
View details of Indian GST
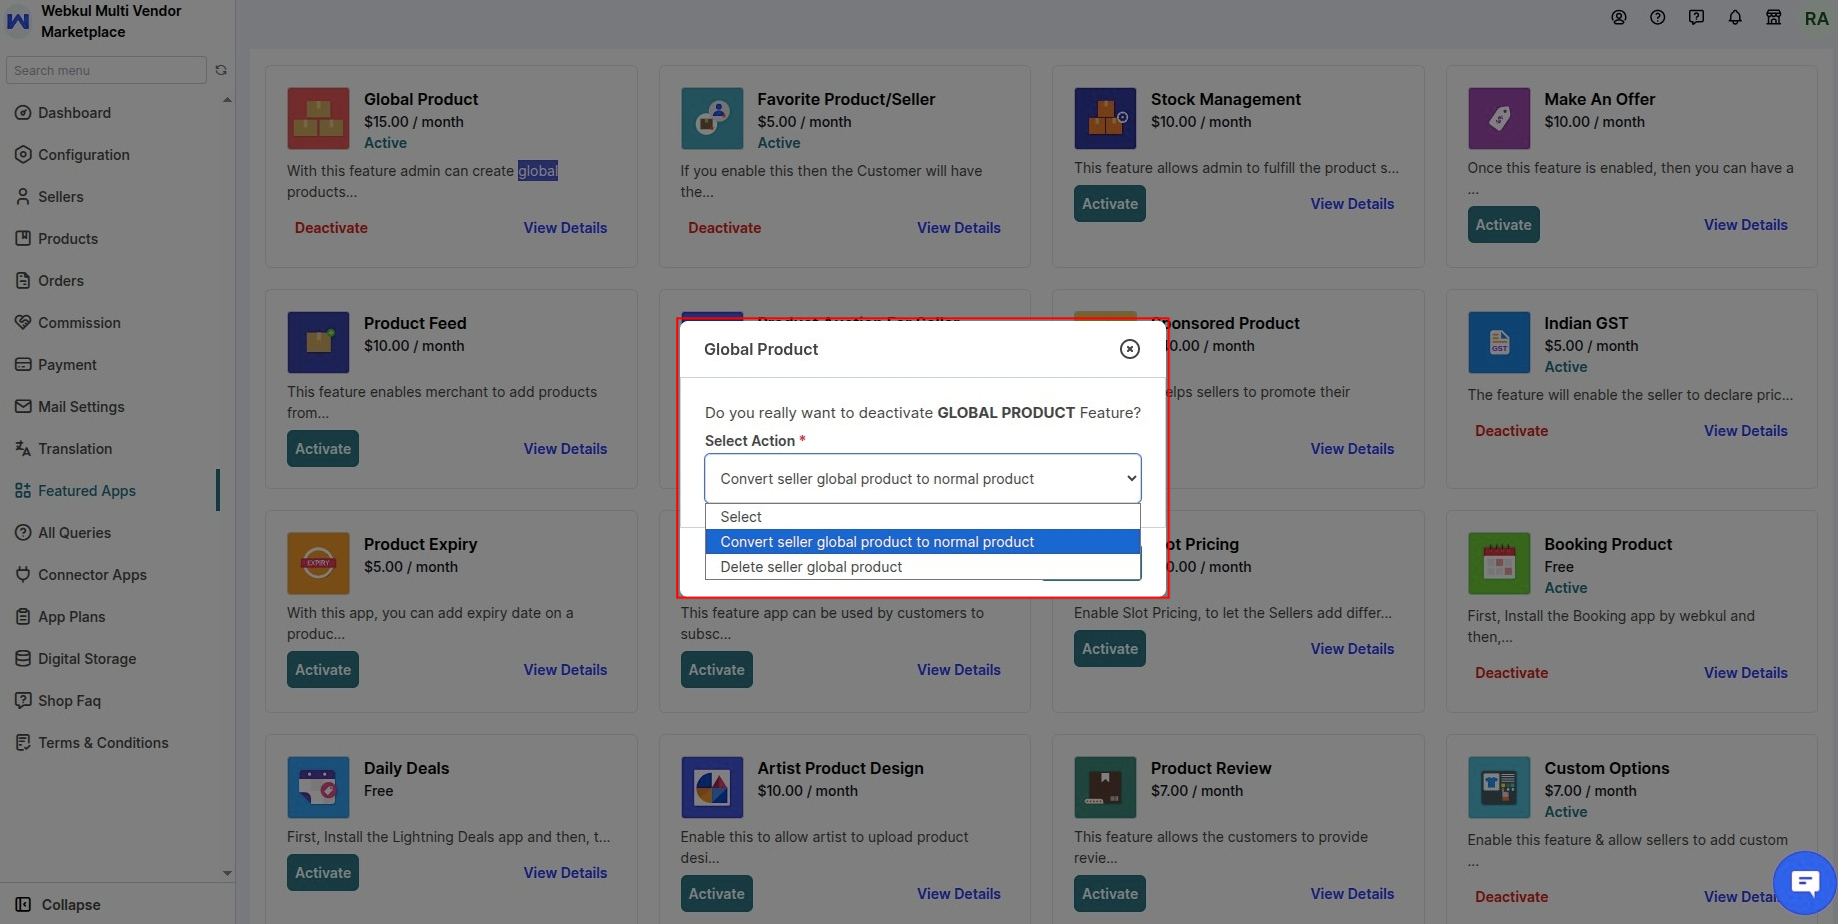[x=1746, y=431]
